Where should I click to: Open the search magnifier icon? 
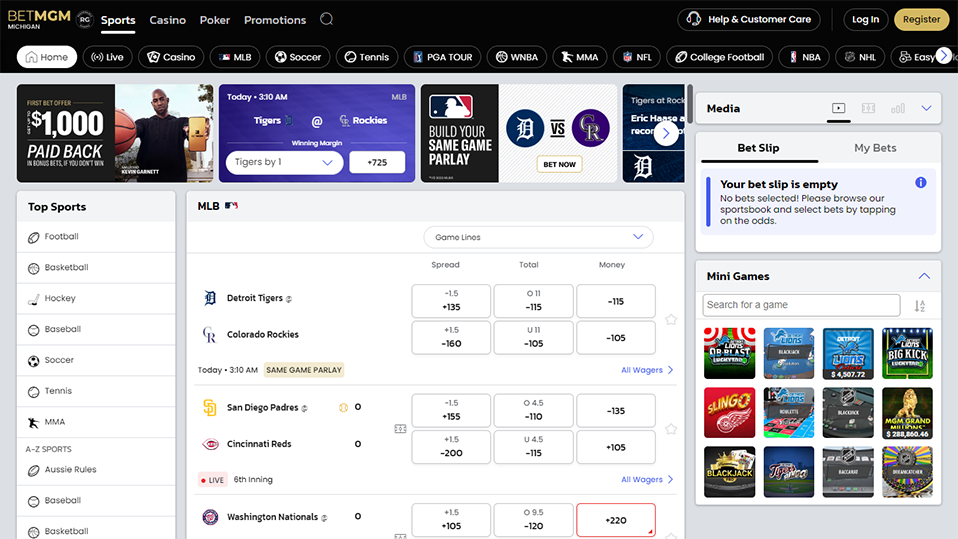coord(327,19)
